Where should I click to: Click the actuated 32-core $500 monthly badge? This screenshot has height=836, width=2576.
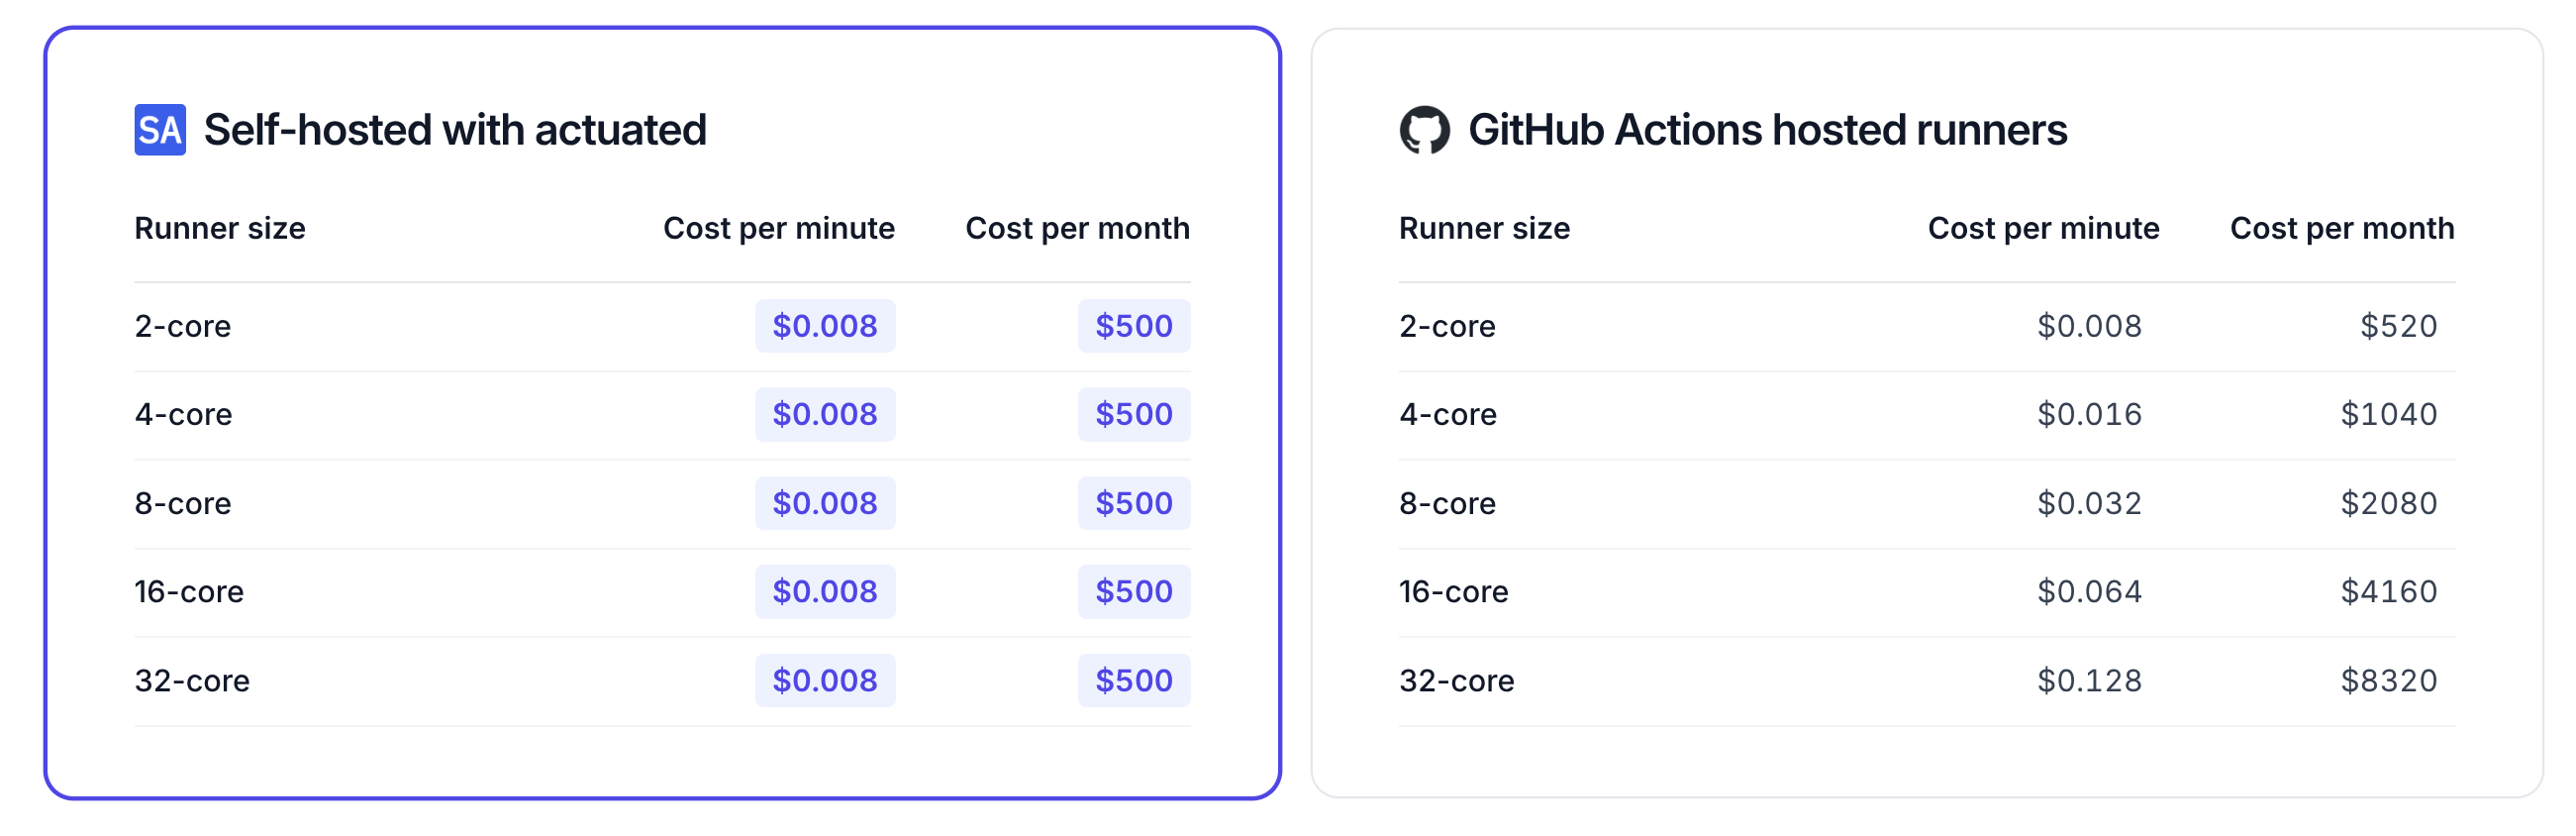(x=1133, y=680)
